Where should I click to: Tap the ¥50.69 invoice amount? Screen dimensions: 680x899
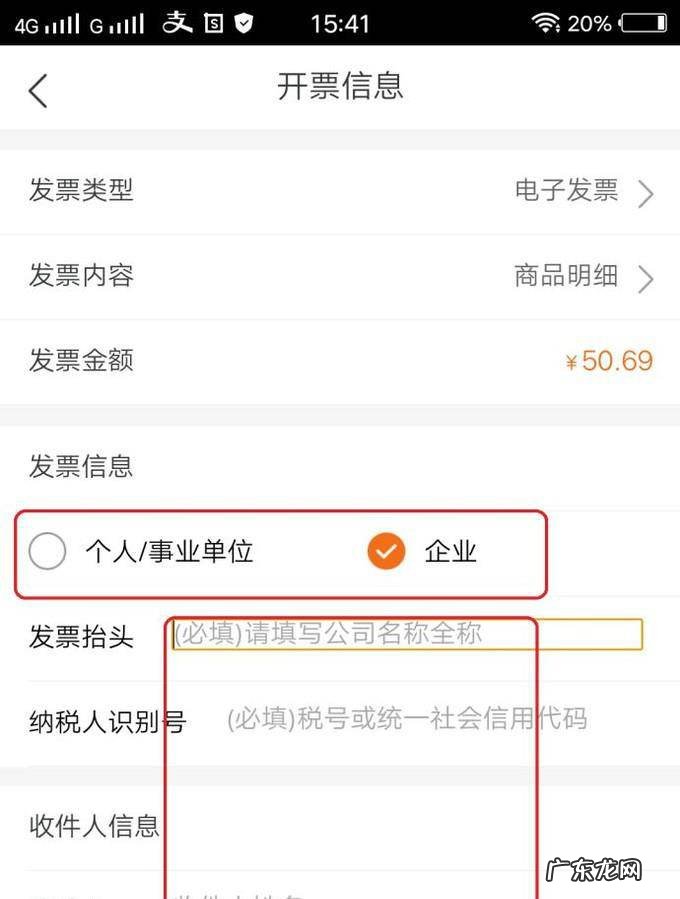click(x=608, y=361)
